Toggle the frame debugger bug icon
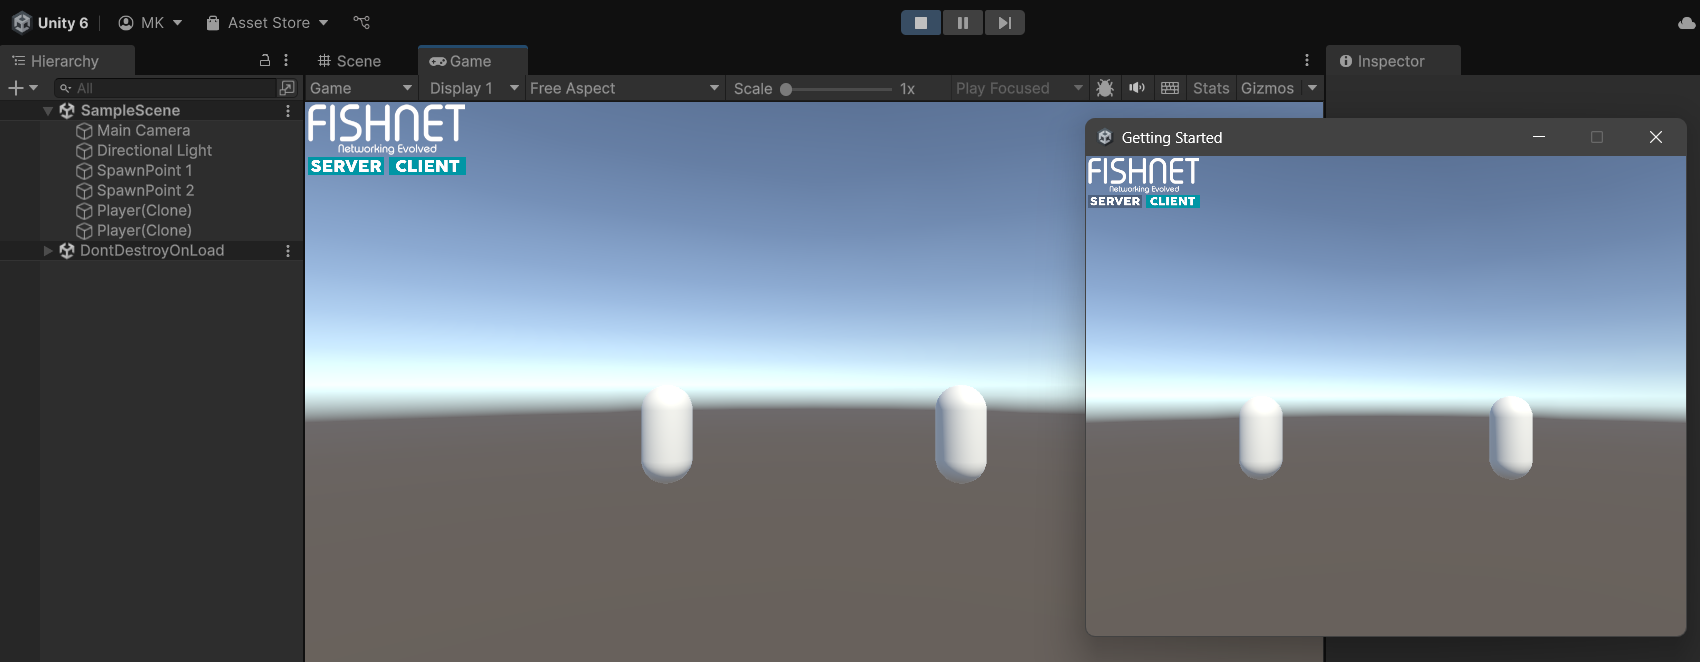This screenshot has width=1700, height=662. click(x=1105, y=88)
